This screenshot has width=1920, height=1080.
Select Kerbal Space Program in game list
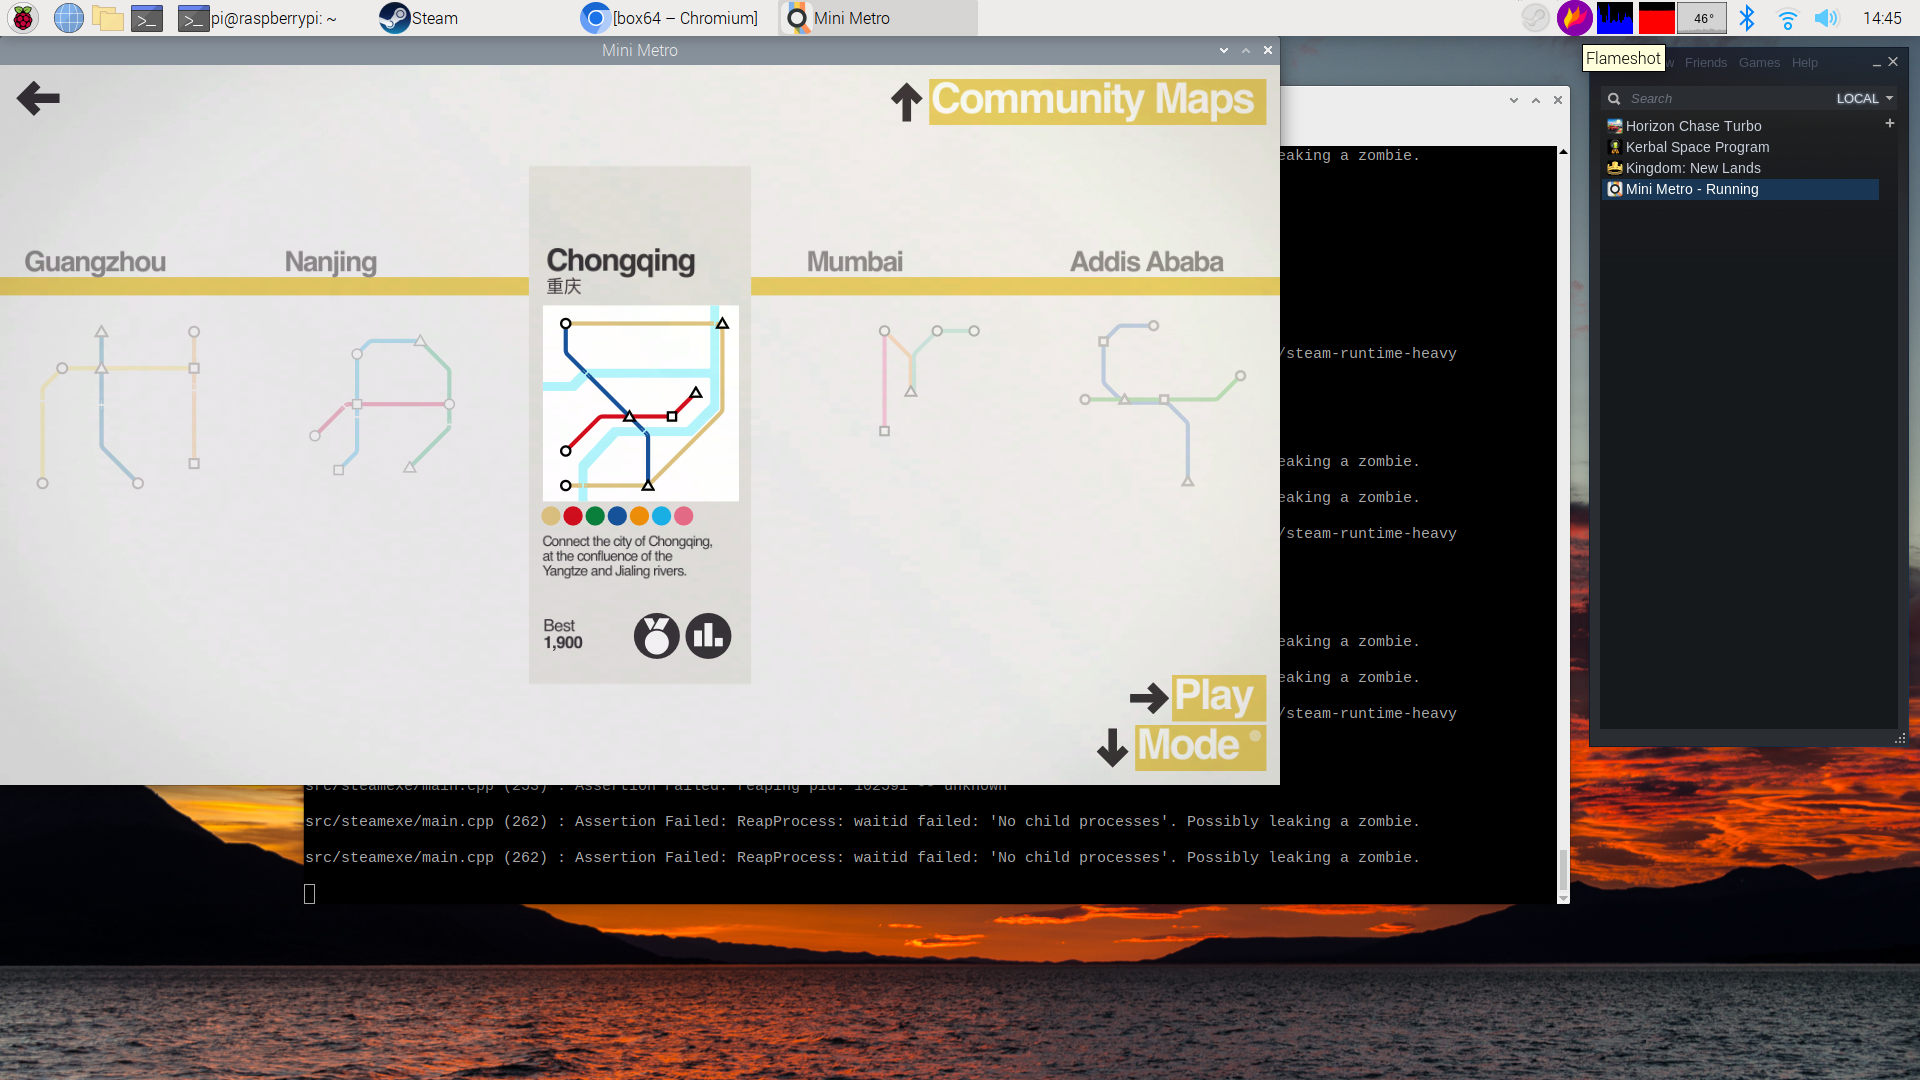pyautogui.click(x=1697, y=147)
